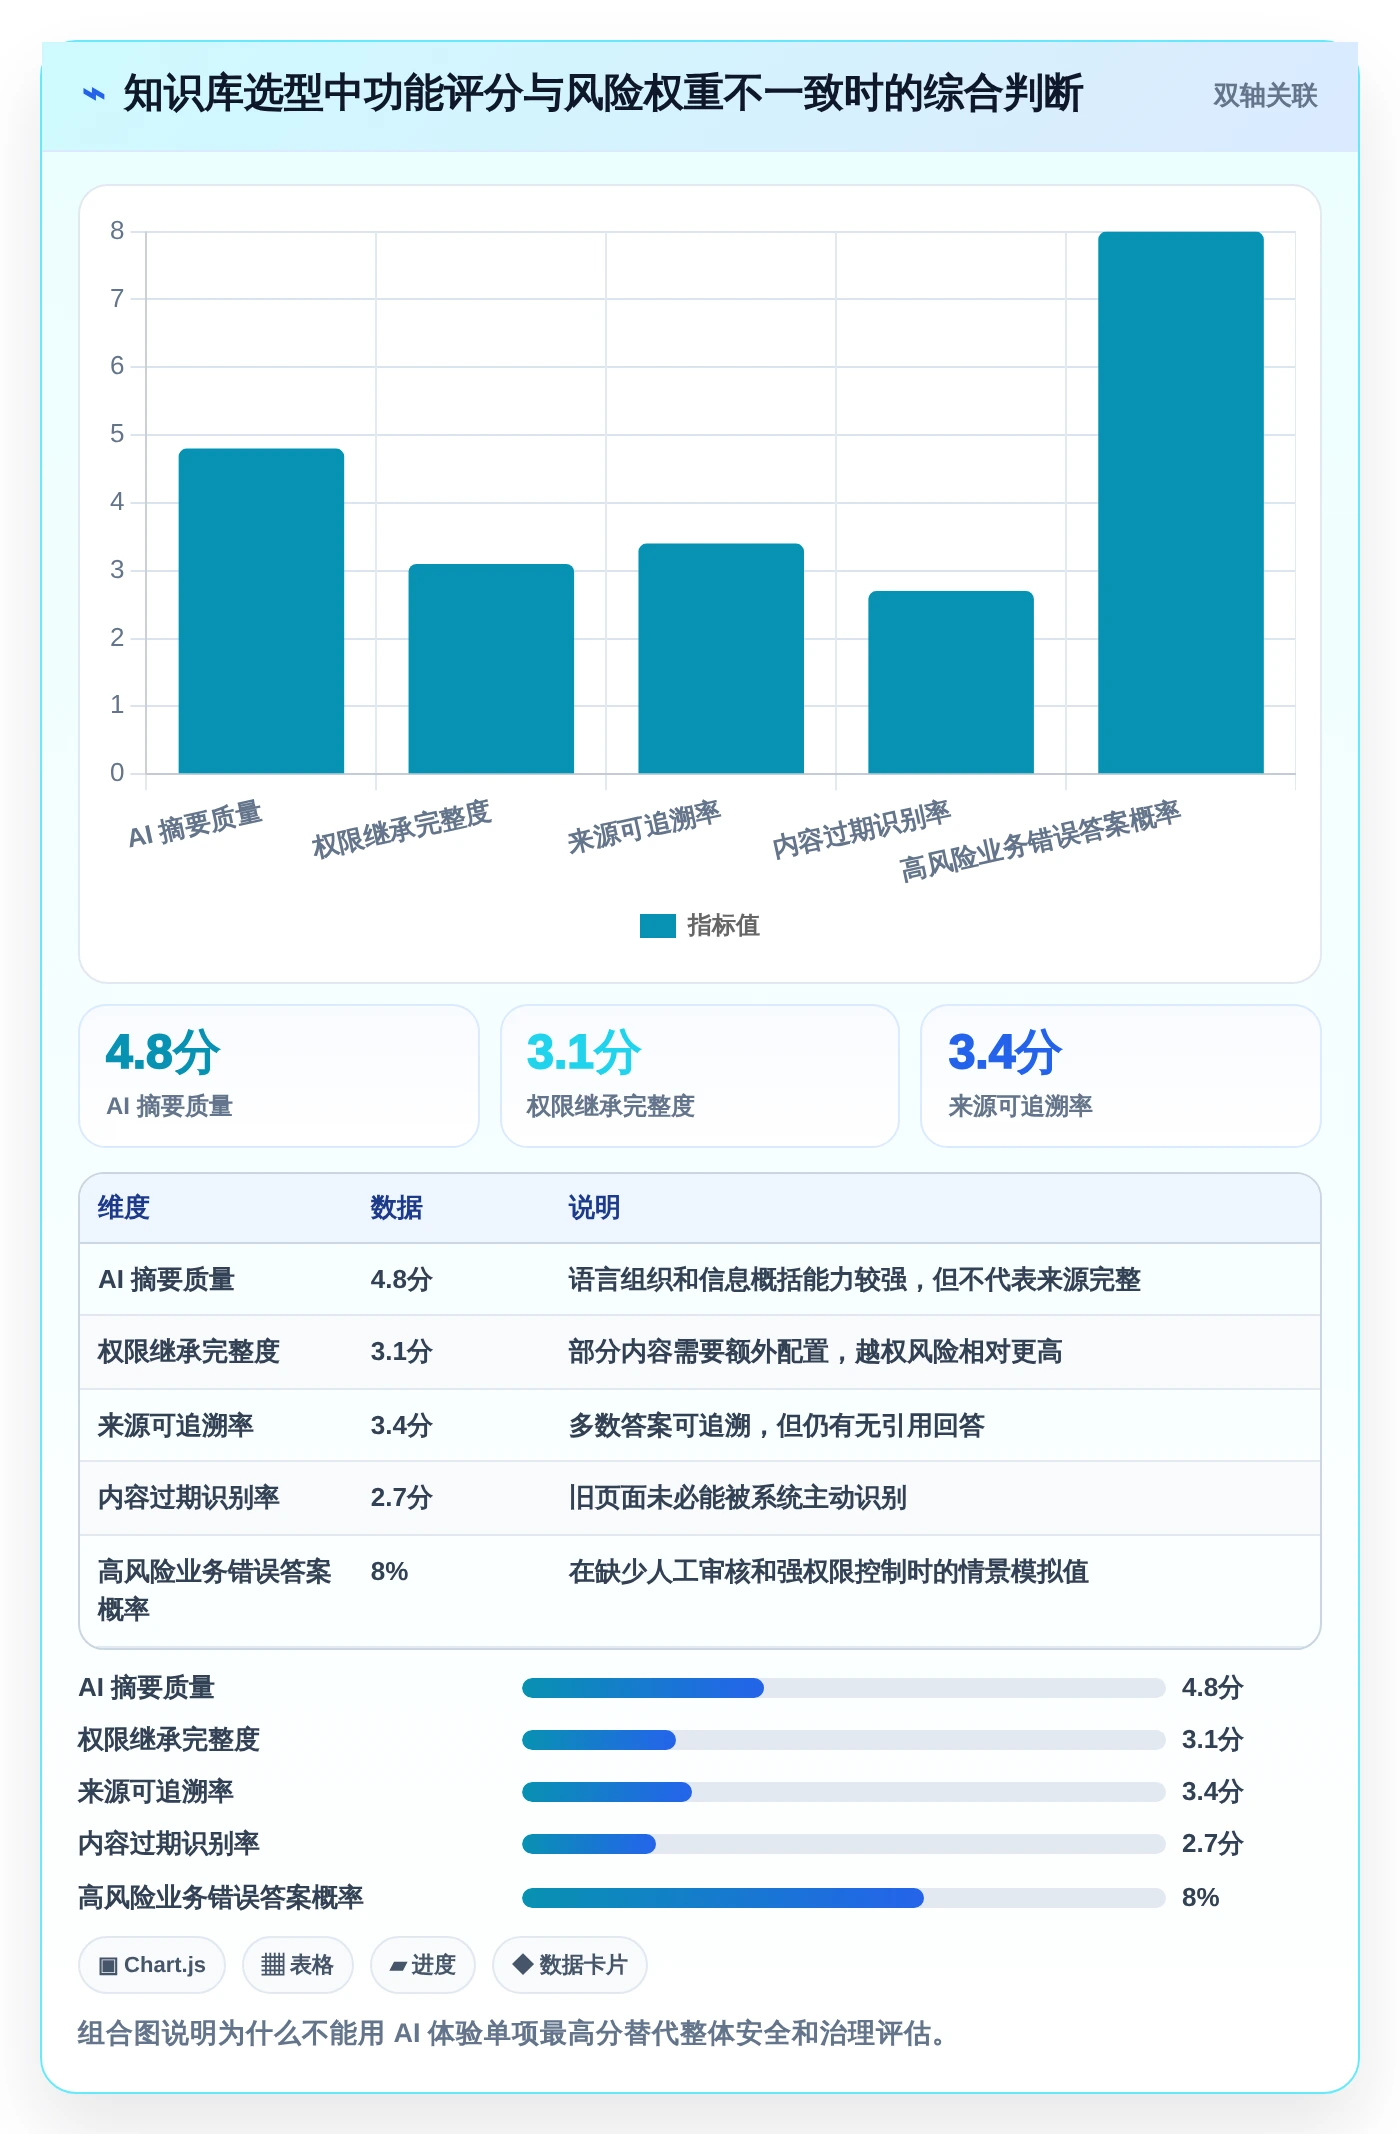
Task: Click the 内容过期识别率 bar in the chart
Action: click(951, 682)
